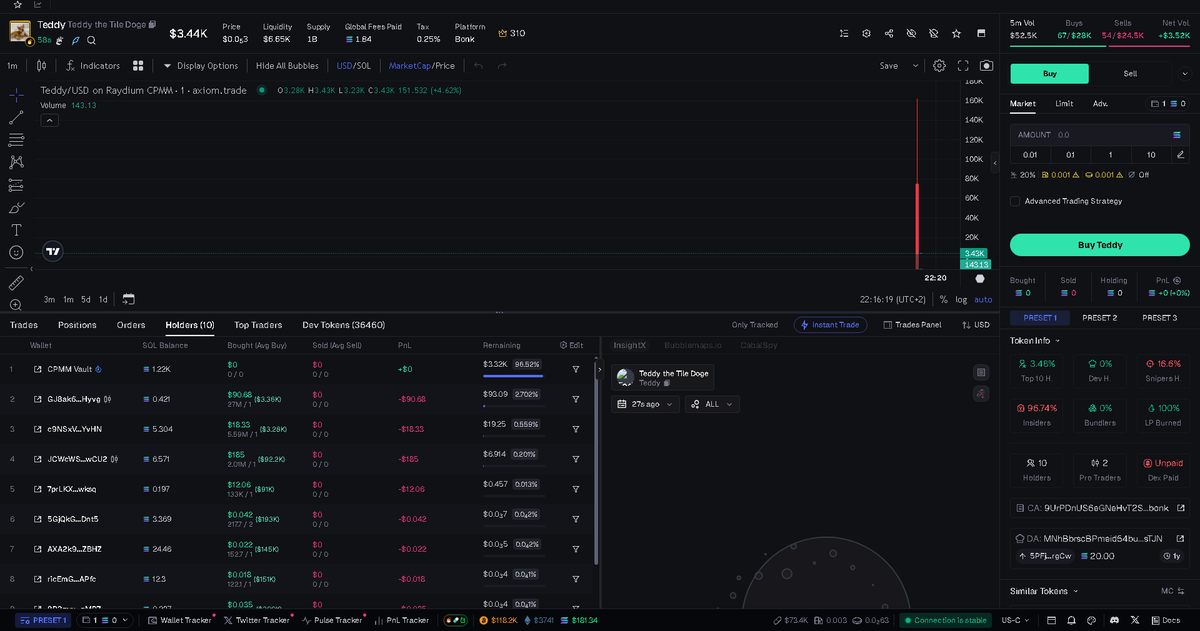Open Dev Tokens (36460) tab
Image resolution: width=1200 pixels, height=631 pixels.
click(x=343, y=325)
